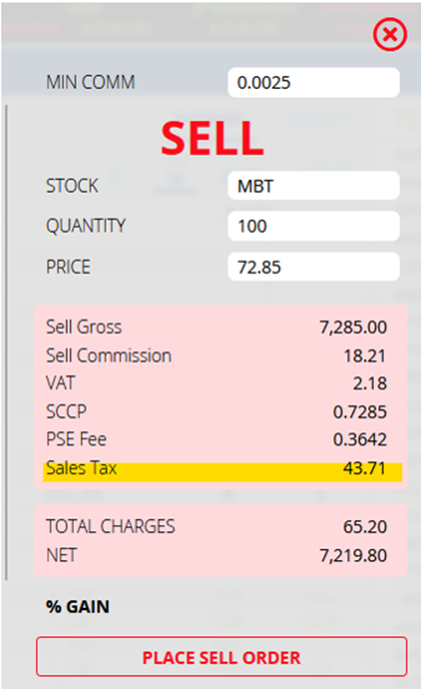Click the MIN COMM input field
The height and width of the screenshot is (689, 421).
(x=313, y=83)
